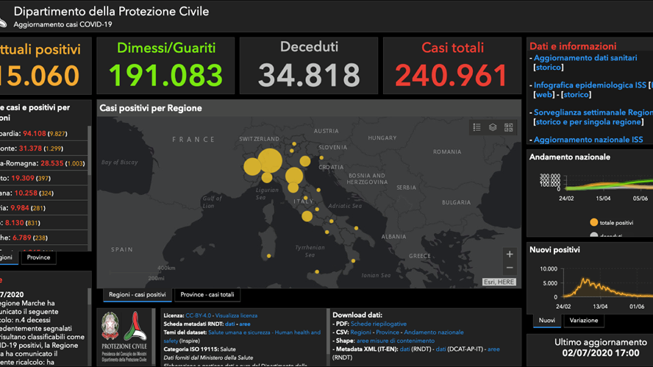Download the 'Regioni' CSV link

click(x=361, y=332)
